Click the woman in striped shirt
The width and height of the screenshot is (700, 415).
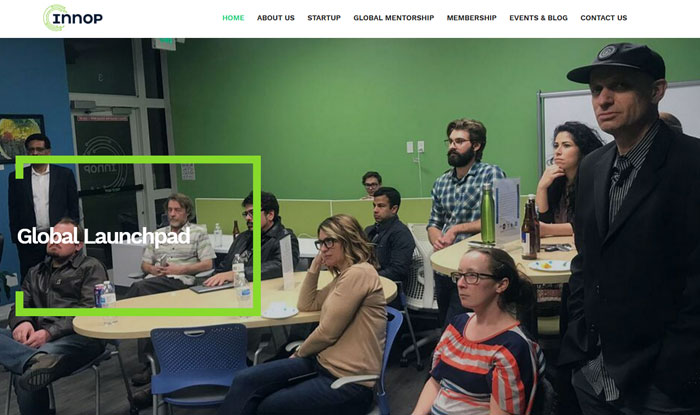click(484, 335)
